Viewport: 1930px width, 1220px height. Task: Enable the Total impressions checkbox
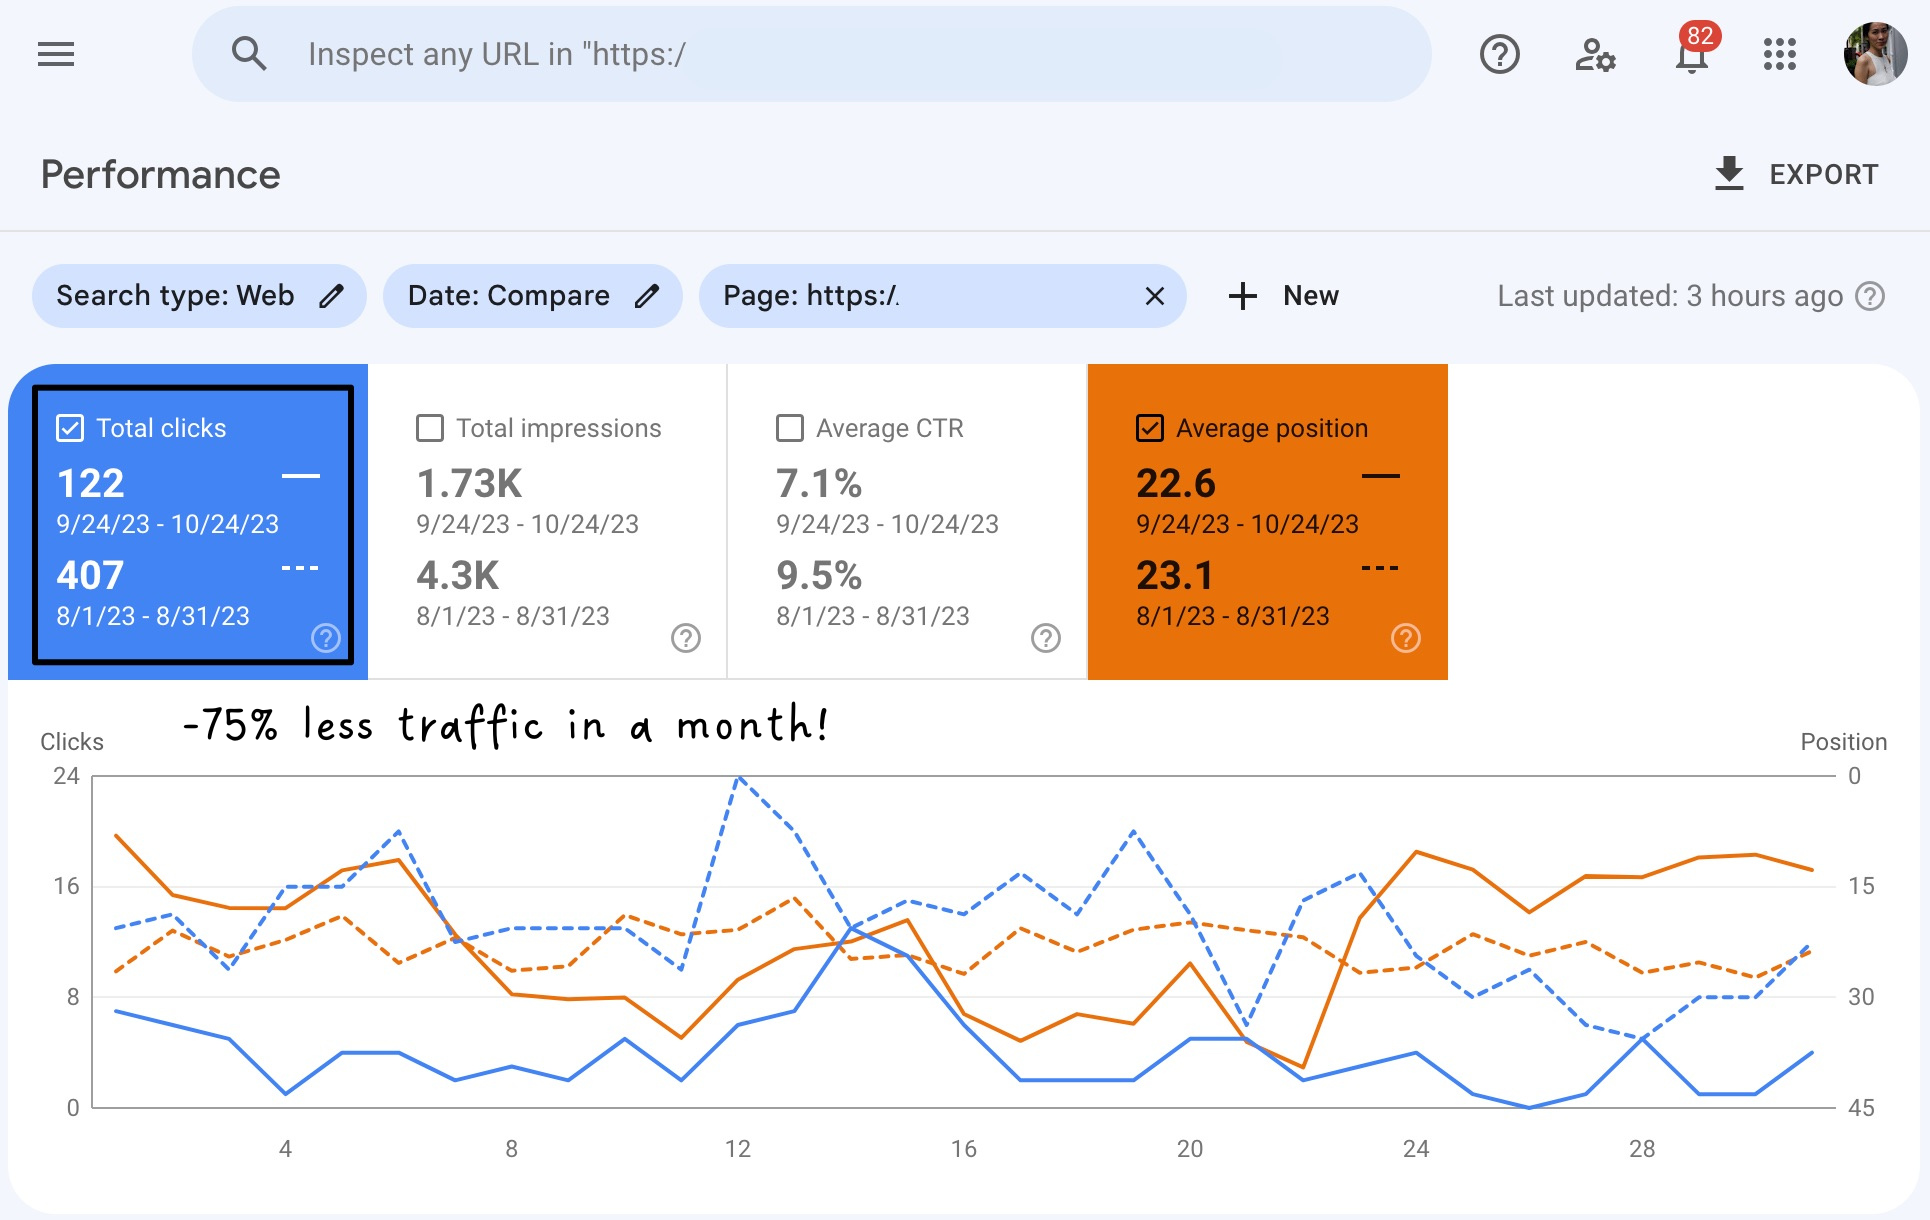[x=430, y=428]
